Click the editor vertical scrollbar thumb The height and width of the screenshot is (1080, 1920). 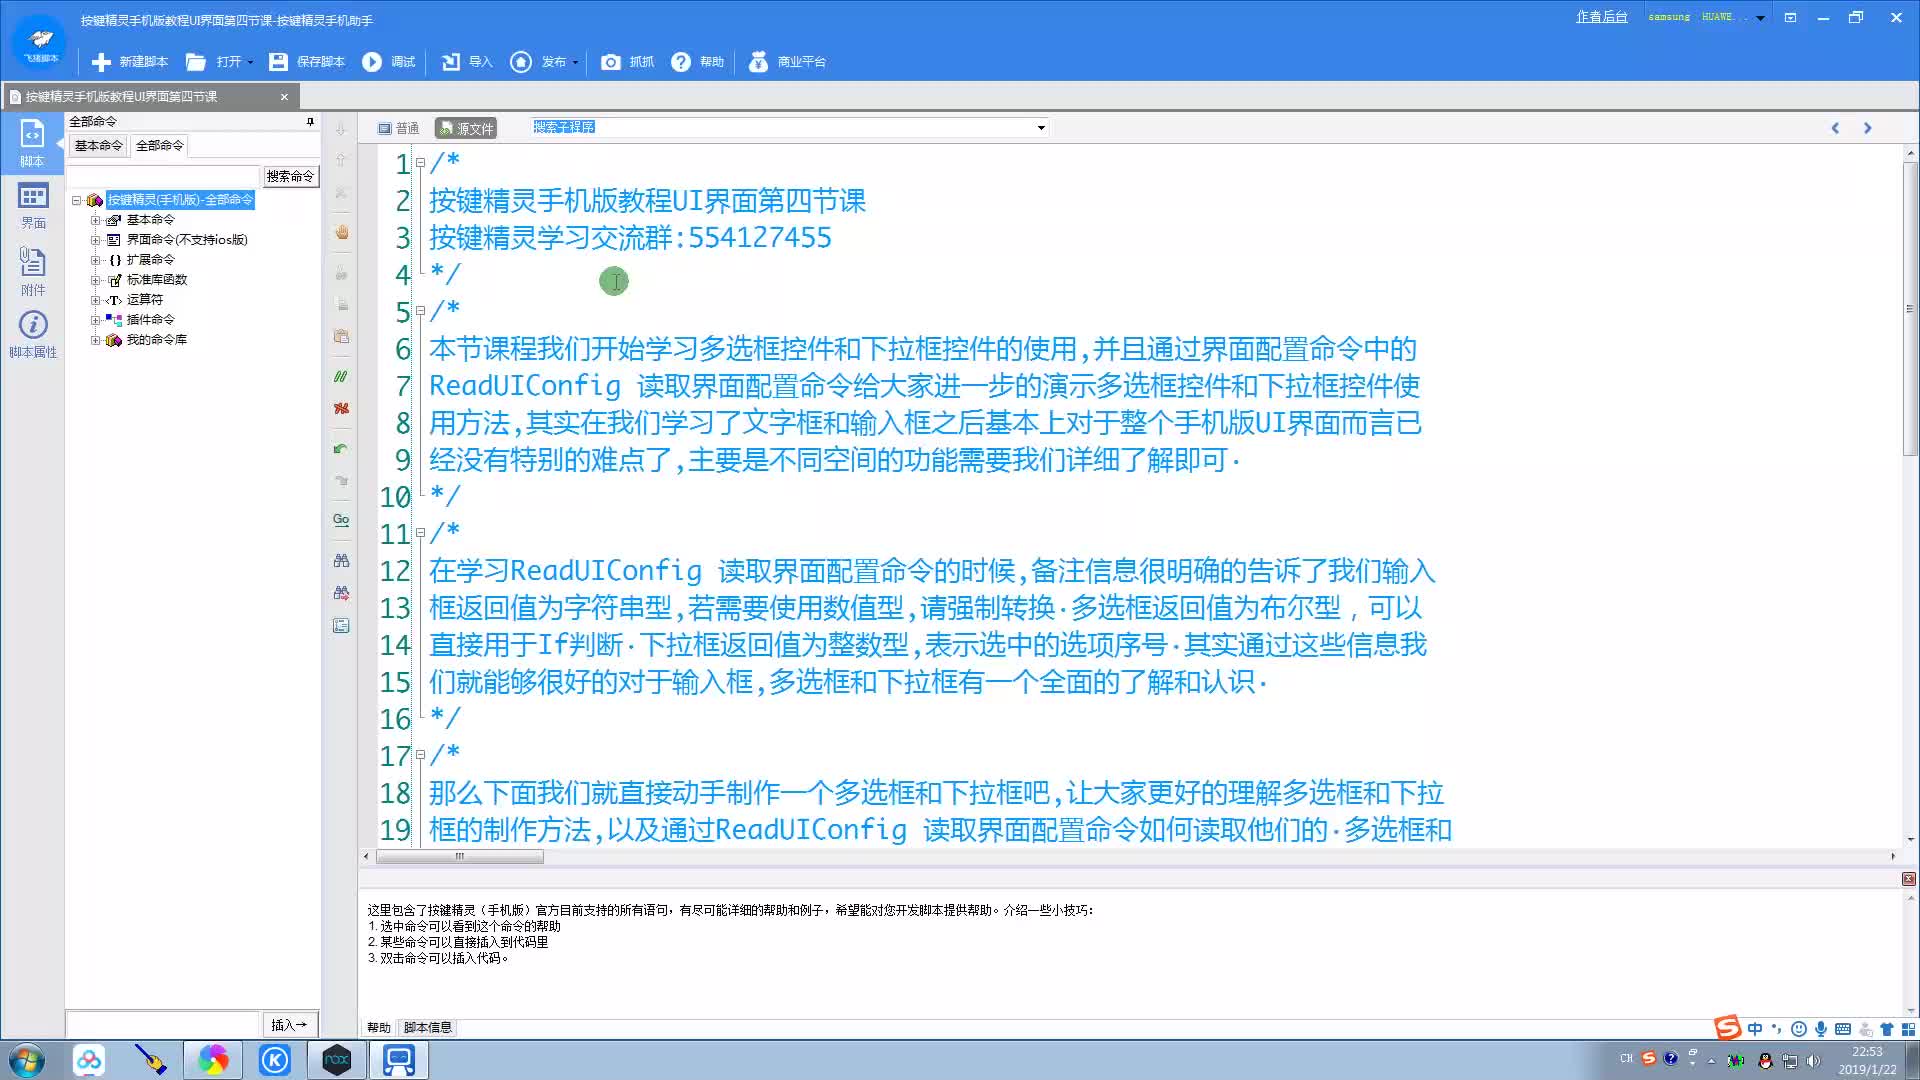1910,308
